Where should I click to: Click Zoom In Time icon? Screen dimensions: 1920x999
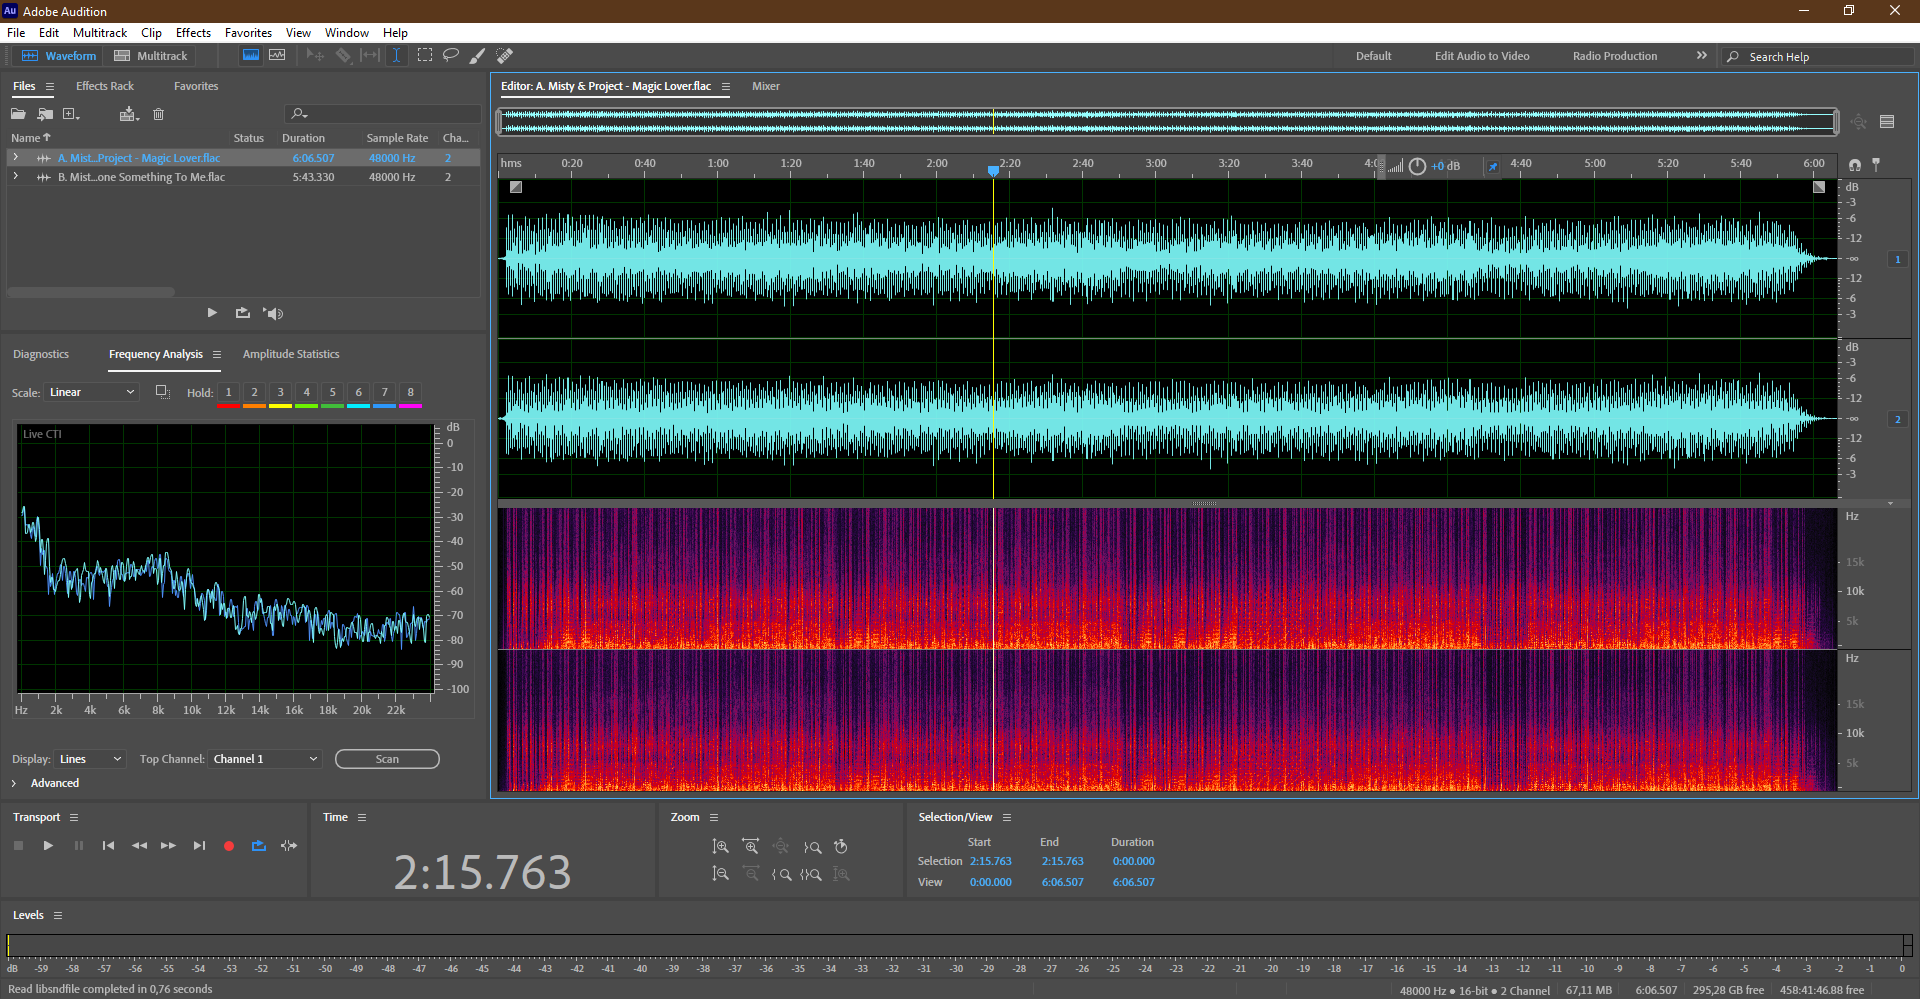click(x=751, y=847)
